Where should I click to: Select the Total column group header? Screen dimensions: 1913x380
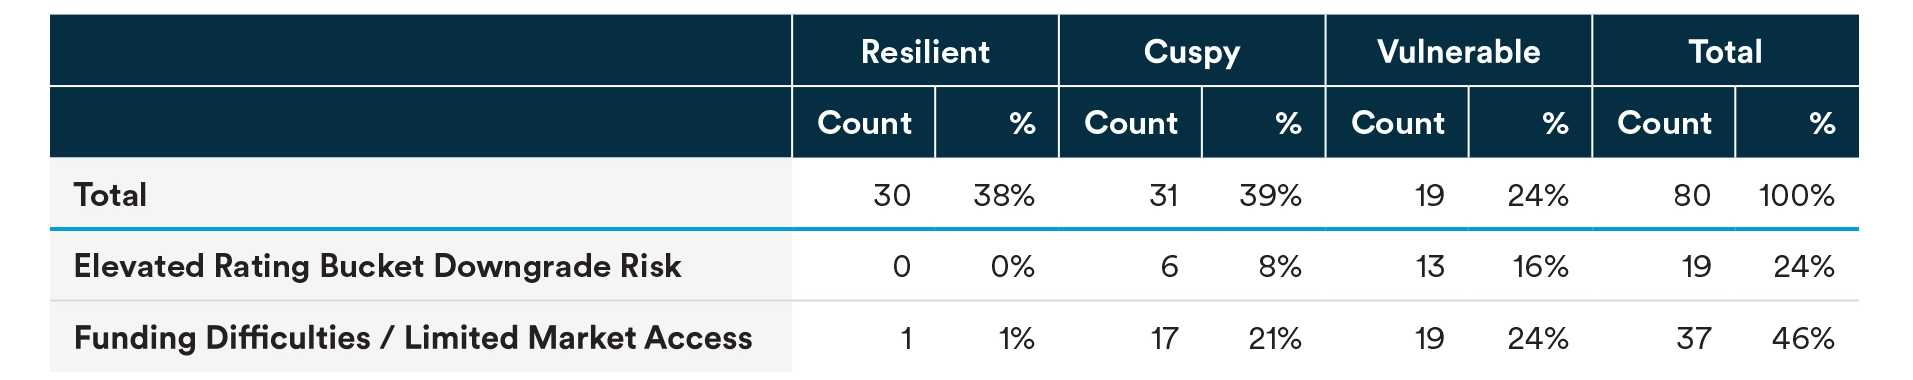click(x=1725, y=51)
